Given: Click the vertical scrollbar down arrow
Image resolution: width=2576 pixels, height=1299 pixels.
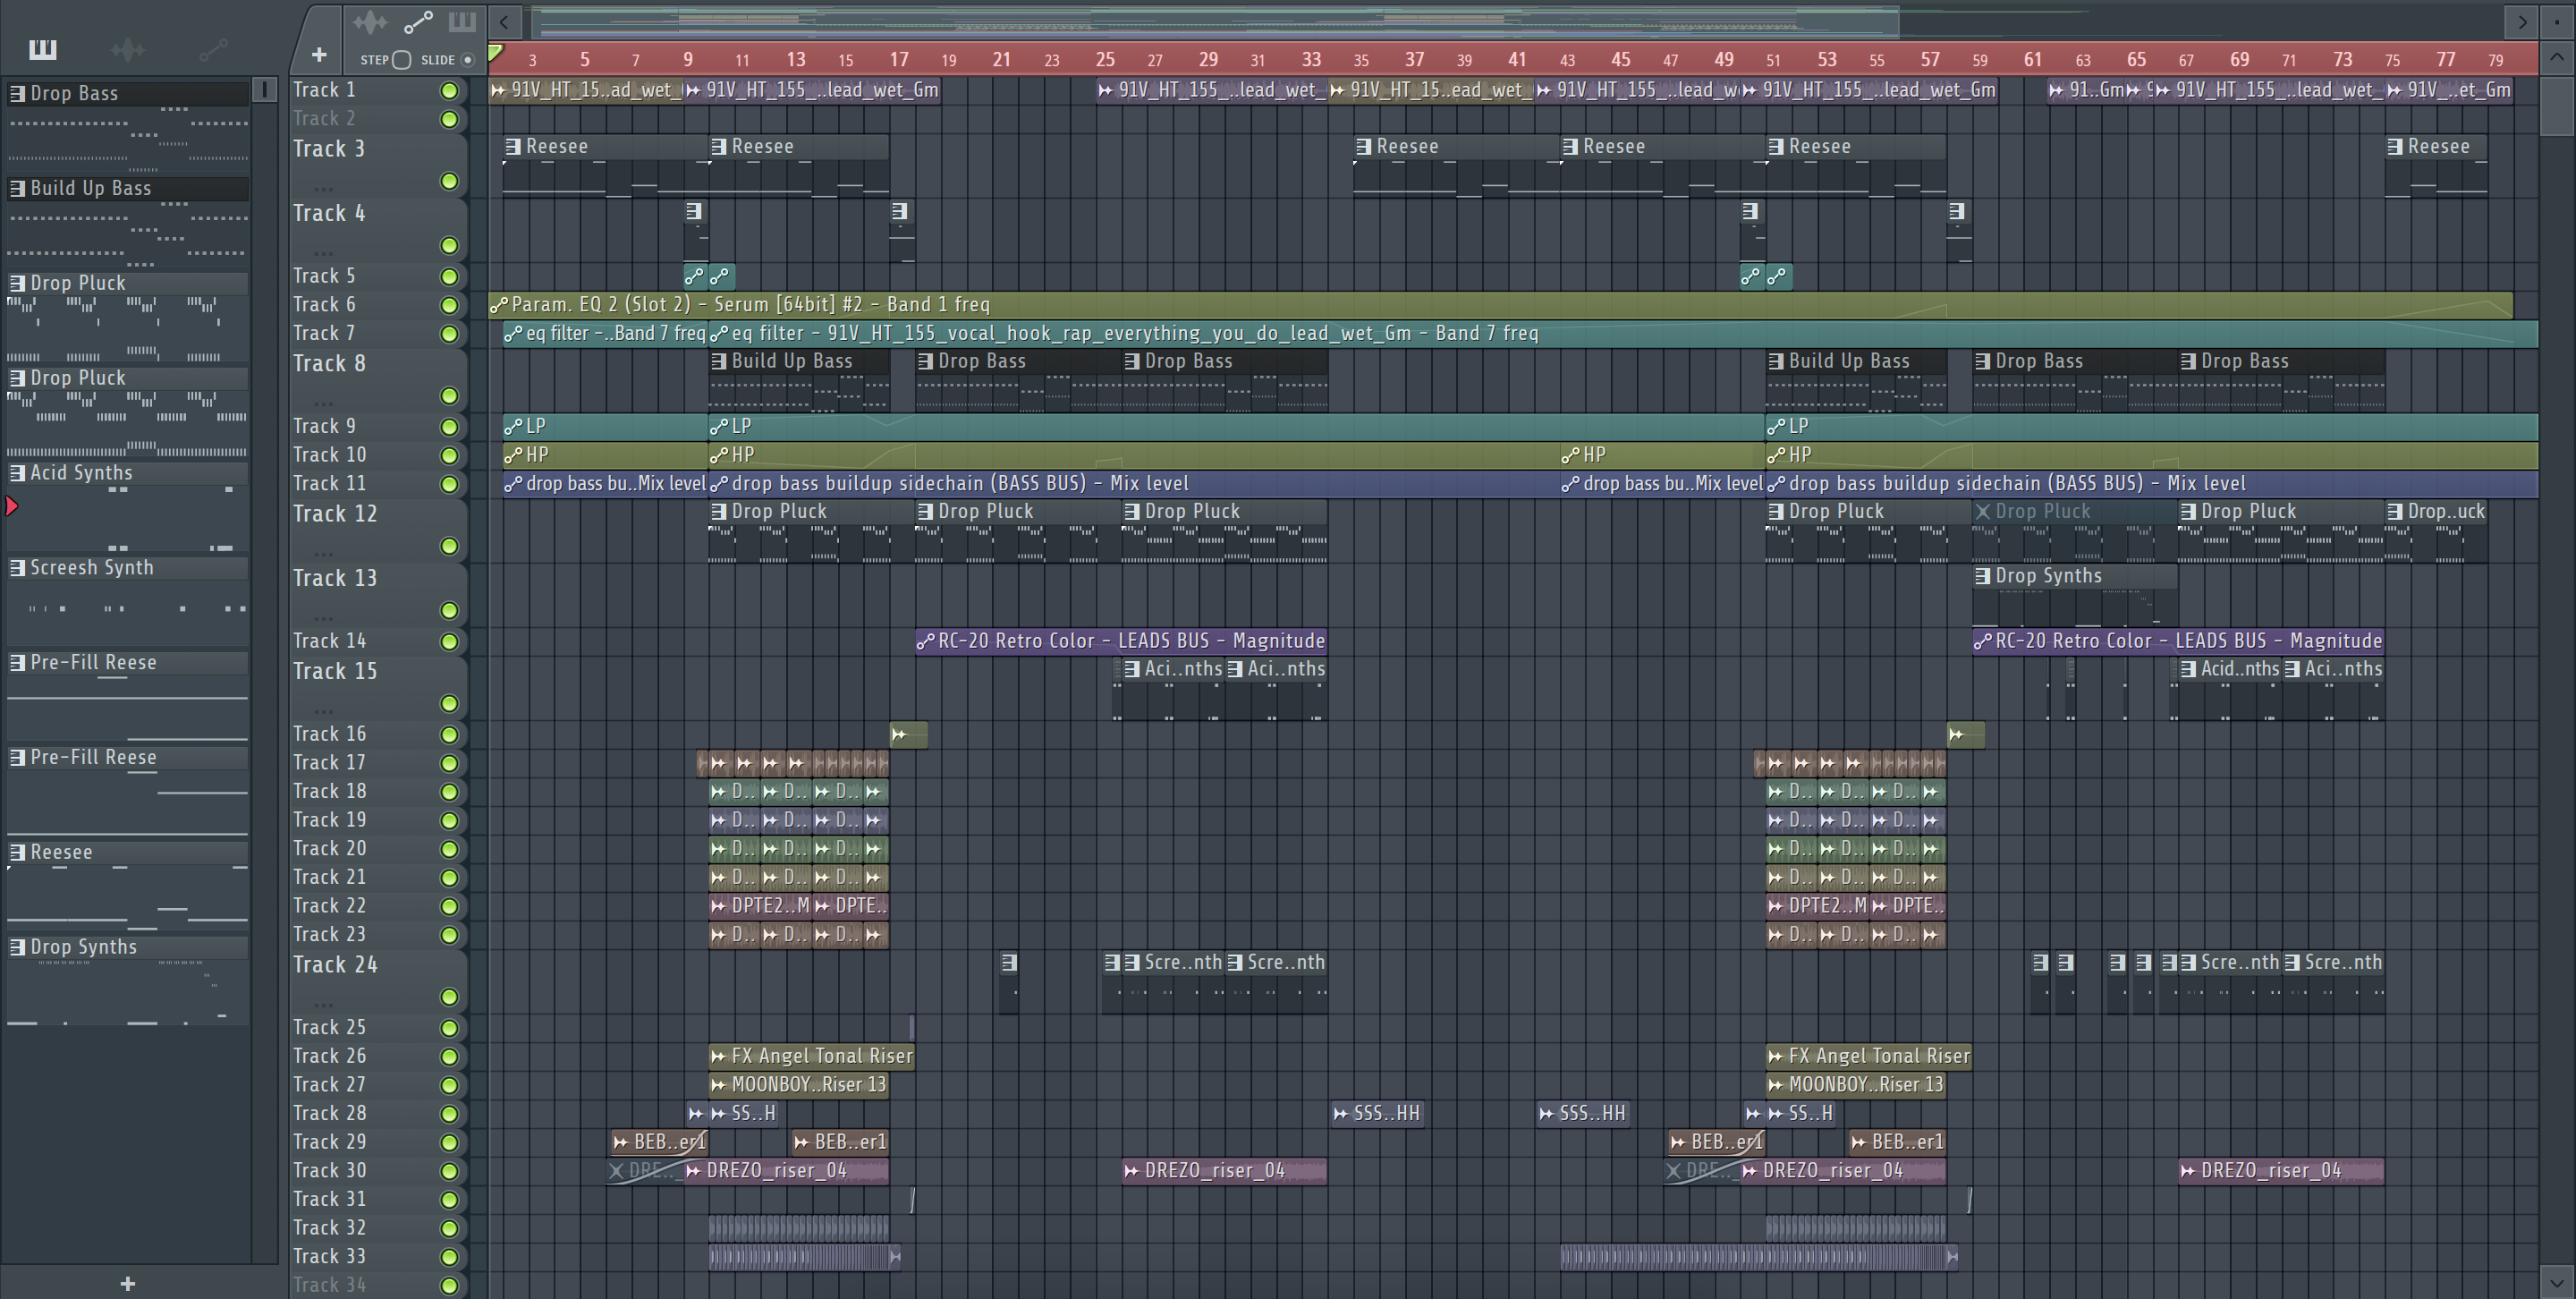Looking at the screenshot, I should pyautogui.click(x=2557, y=1282).
